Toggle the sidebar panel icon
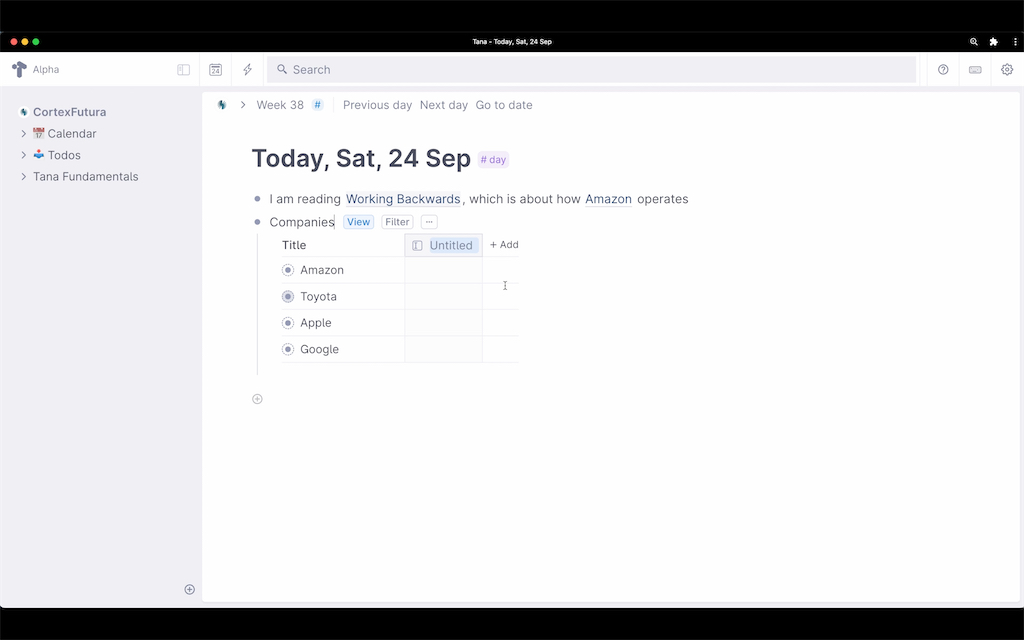 pyautogui.click(x=184, y=70)
